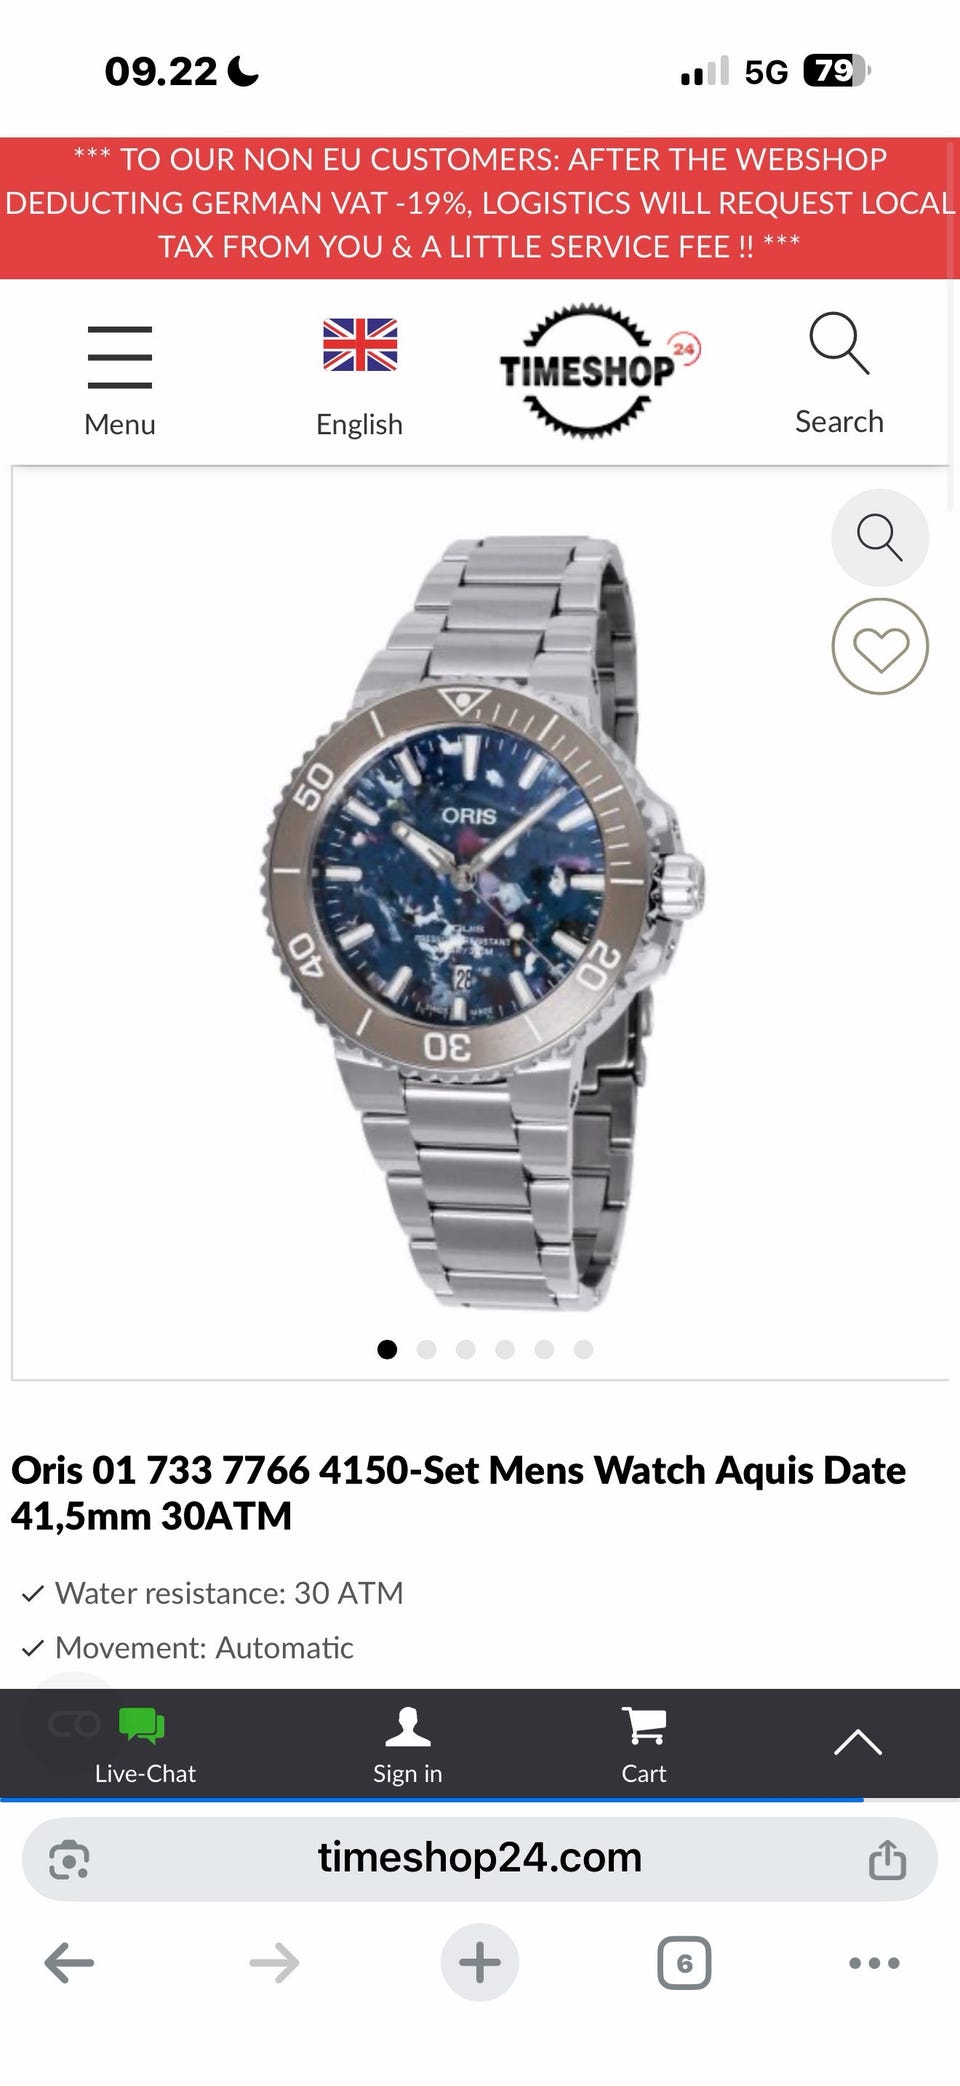This screenshot has width=960, height=2086.
Task: Tap the timeshop24.com address field
Action: (480, 1858)
